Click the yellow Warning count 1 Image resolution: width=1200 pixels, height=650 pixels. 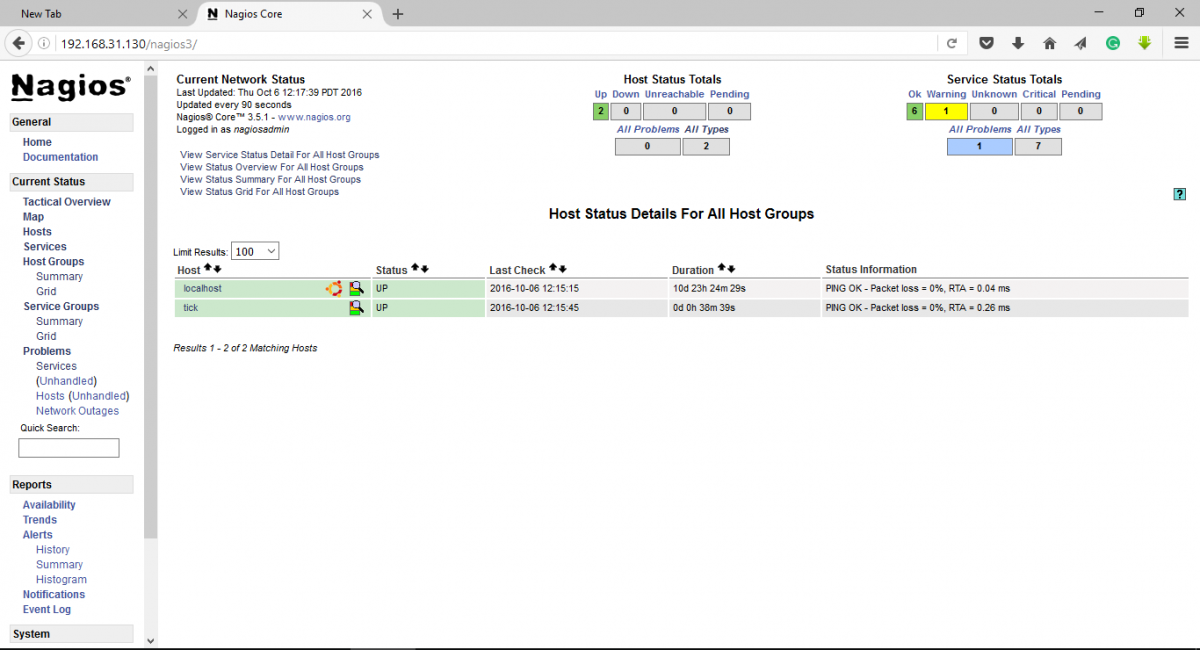click(x=946, y=111)
